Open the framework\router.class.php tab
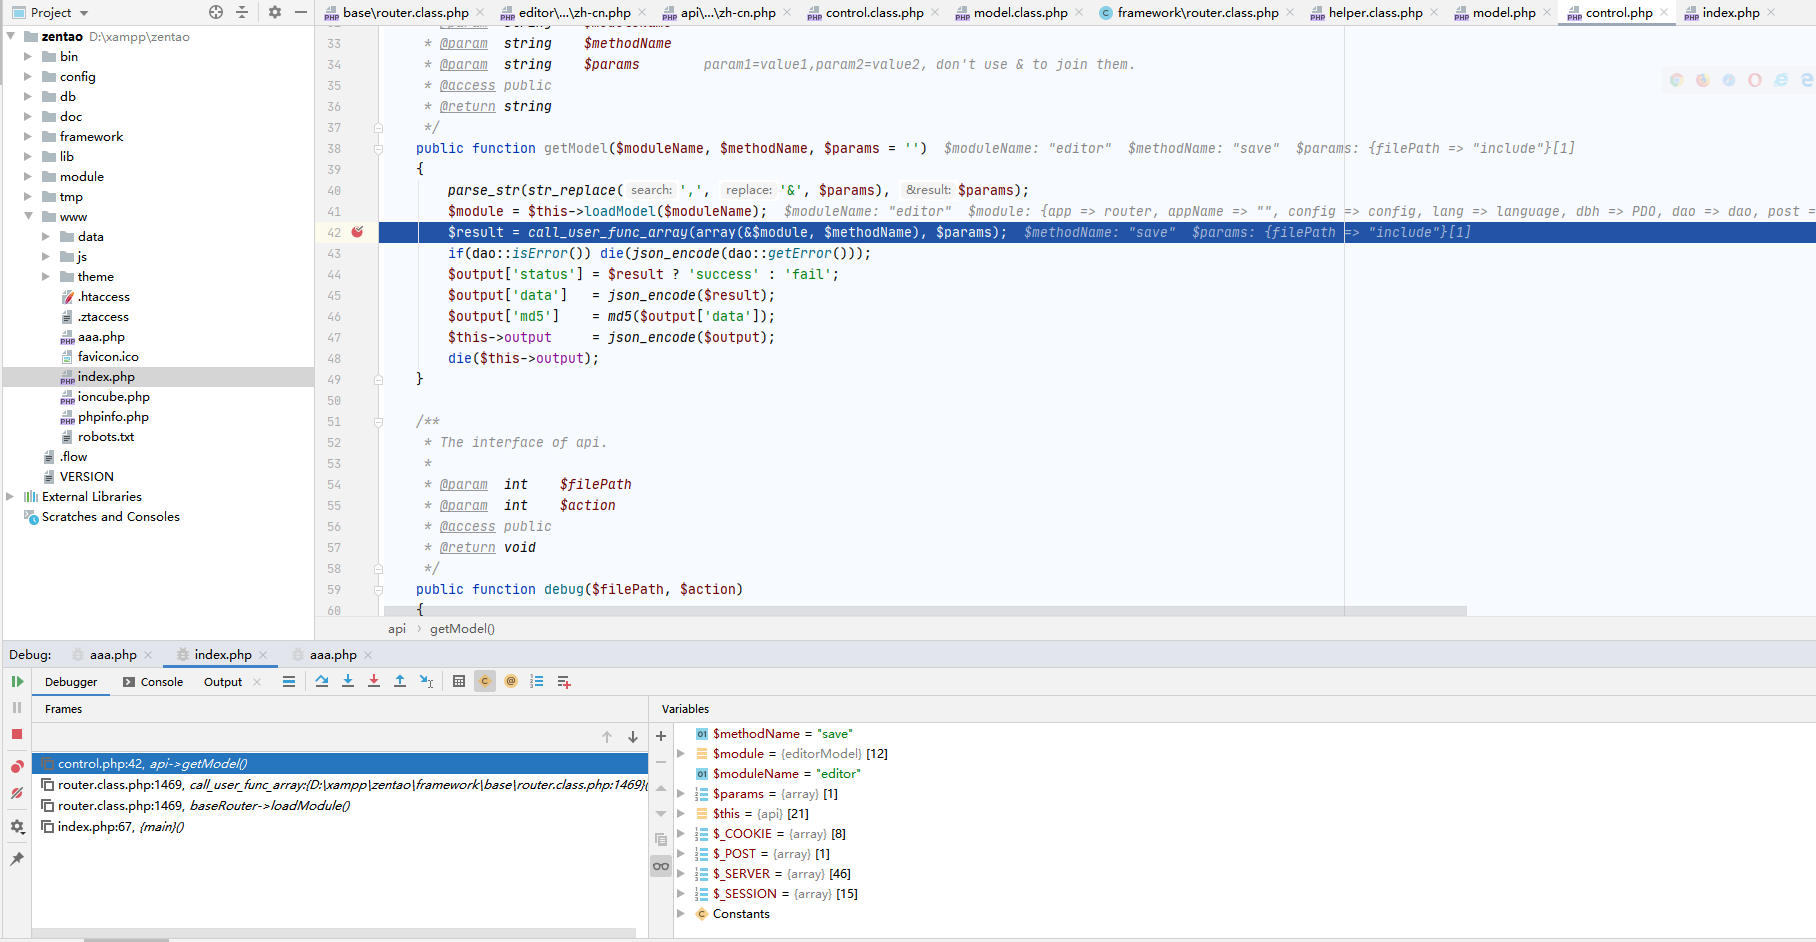This screenshot has width=1816, height=942. pos(1197,13)
